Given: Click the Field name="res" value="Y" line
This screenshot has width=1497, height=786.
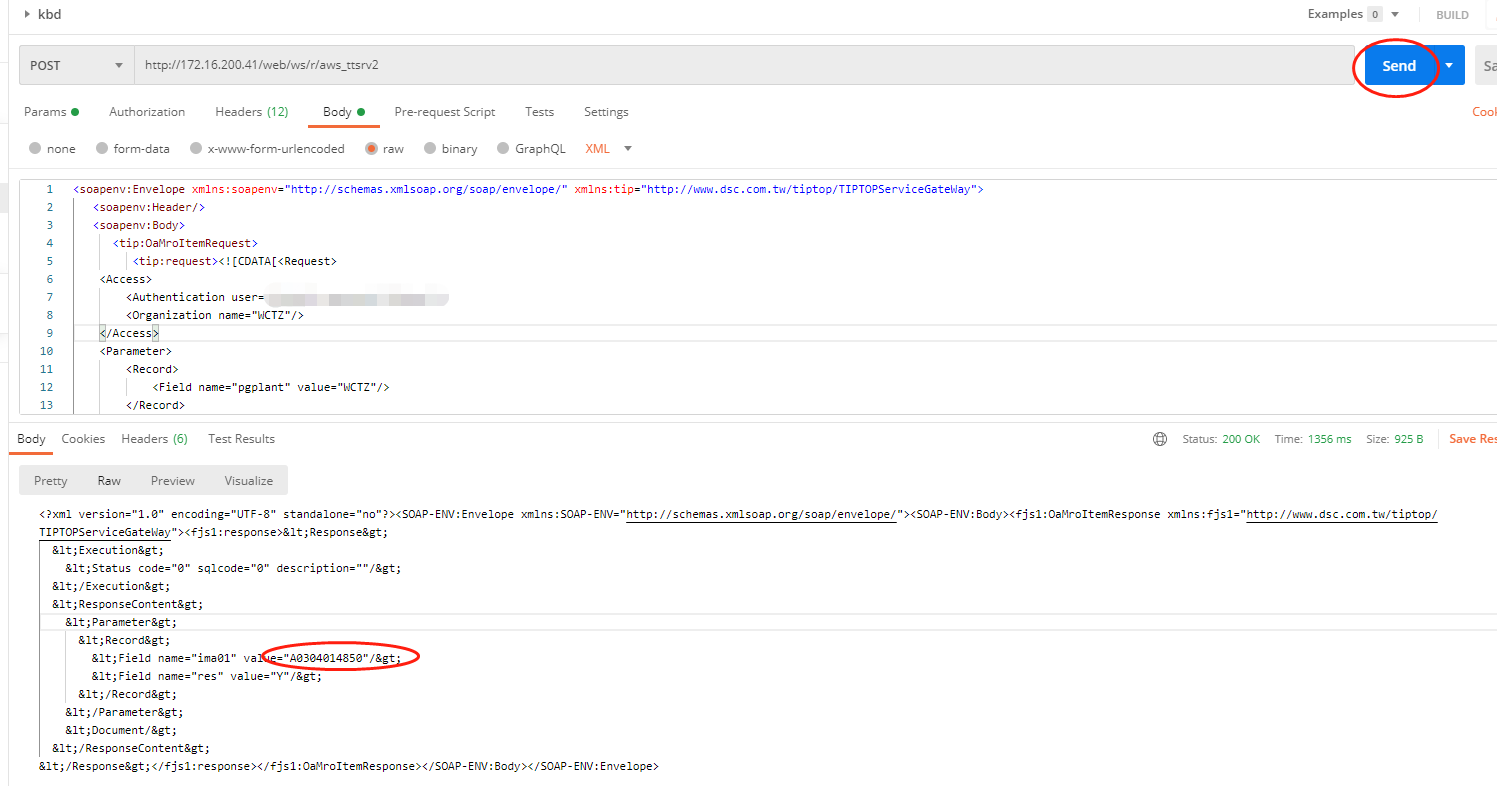Looking at the screenshot, I should [206, 676].
